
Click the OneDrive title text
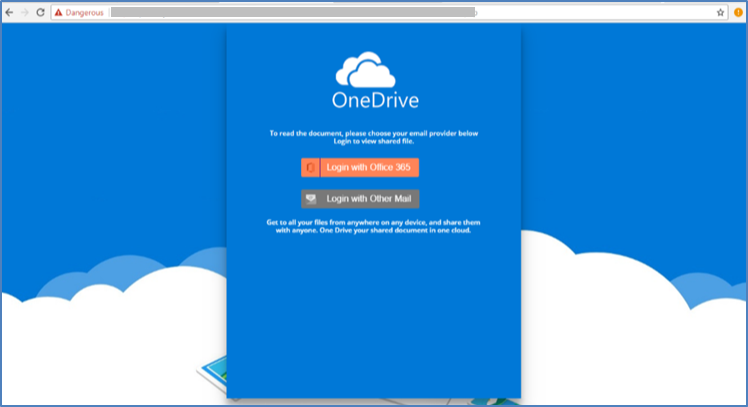(x=375, y=100)
